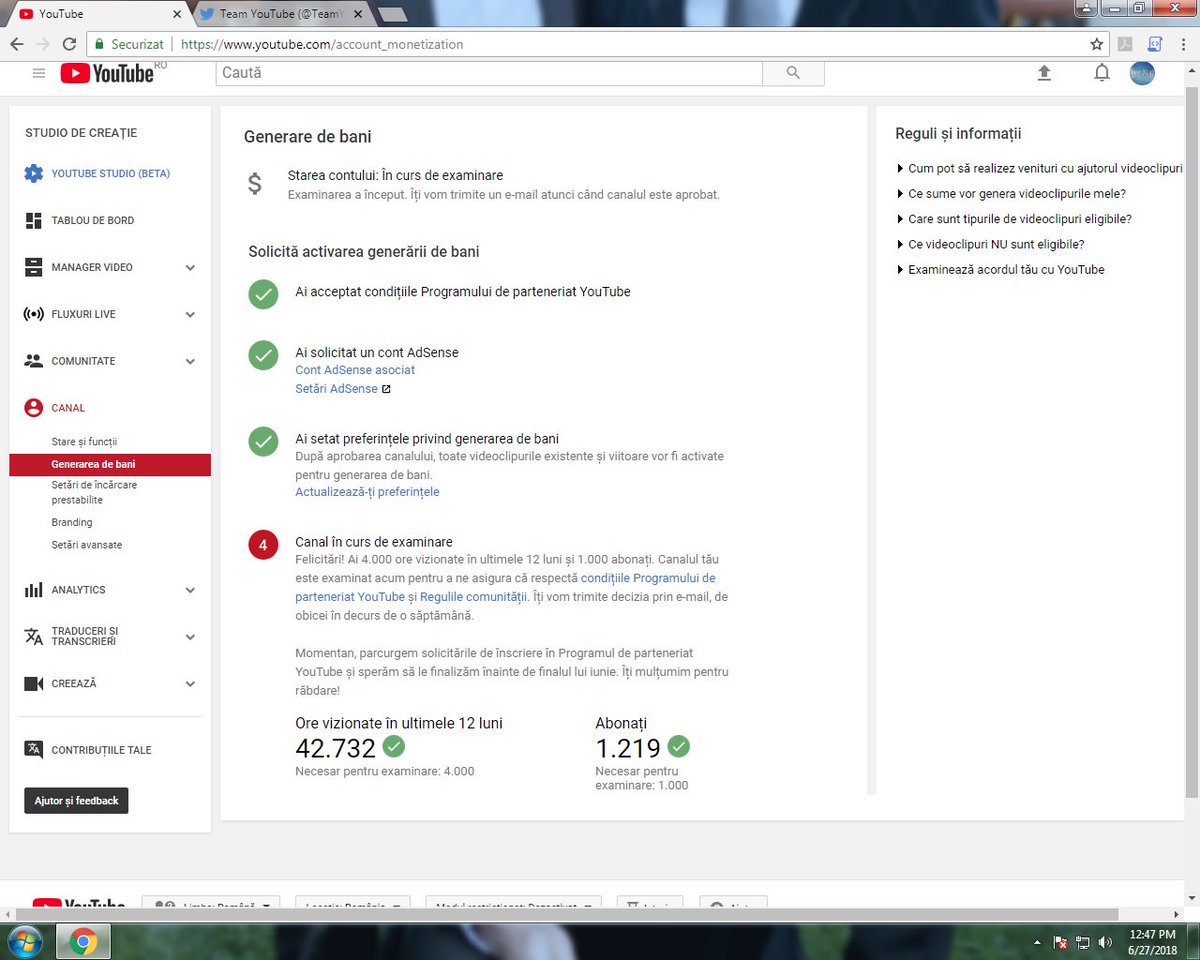Open the Windows Start menu

coord(24,942)
